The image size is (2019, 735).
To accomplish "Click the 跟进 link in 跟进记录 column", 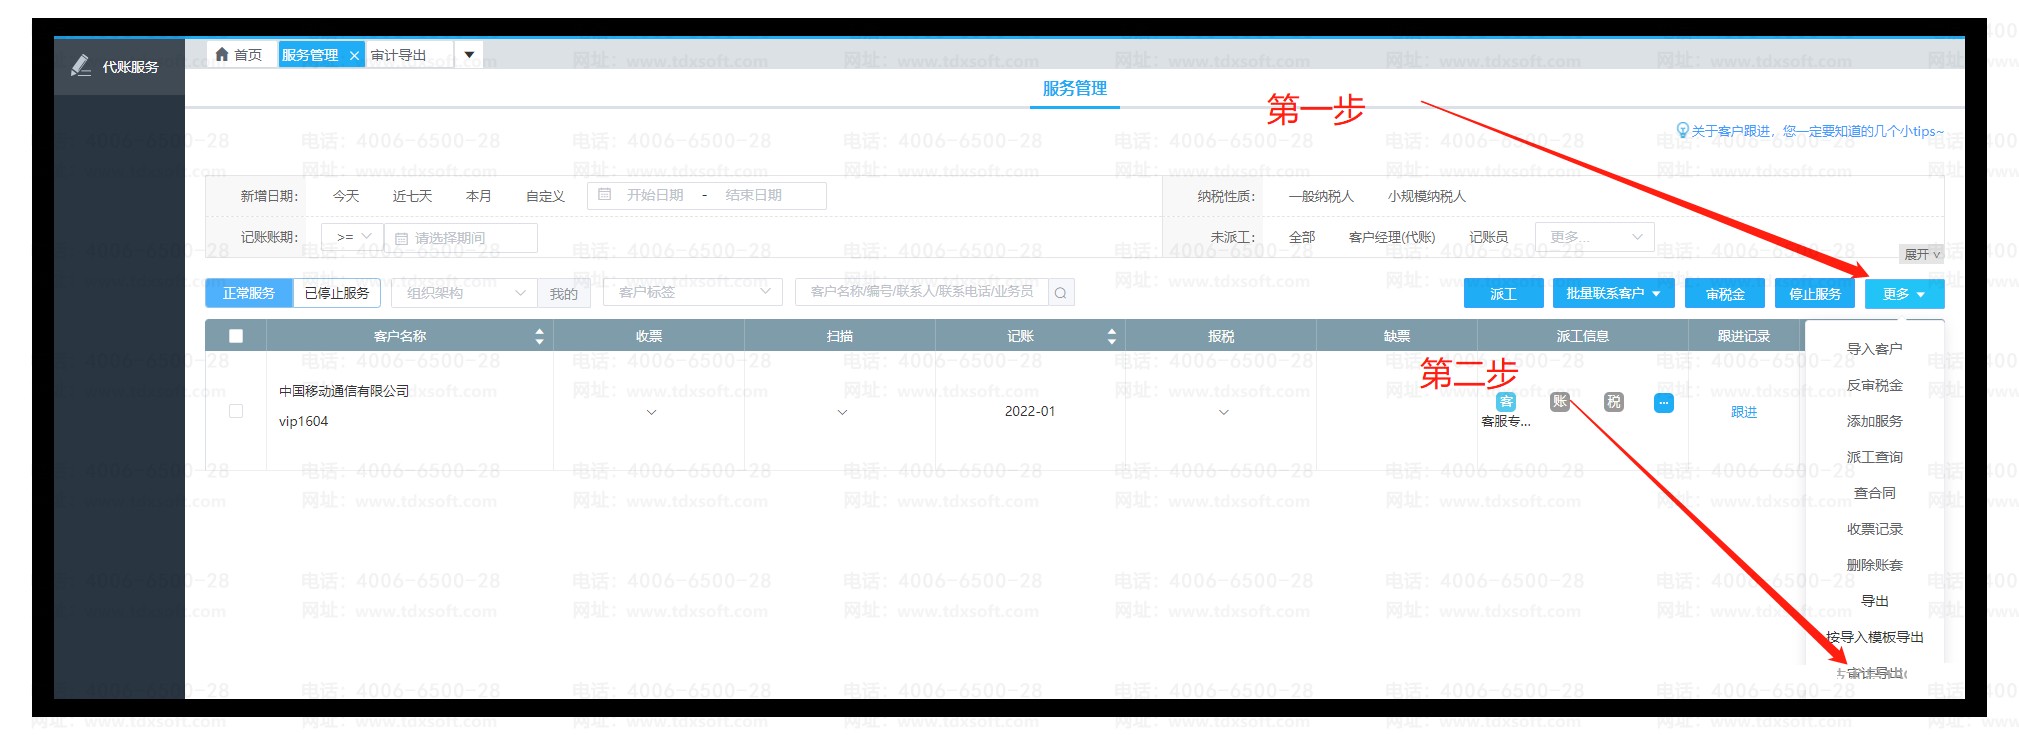I will click(x=1743, y=412).
